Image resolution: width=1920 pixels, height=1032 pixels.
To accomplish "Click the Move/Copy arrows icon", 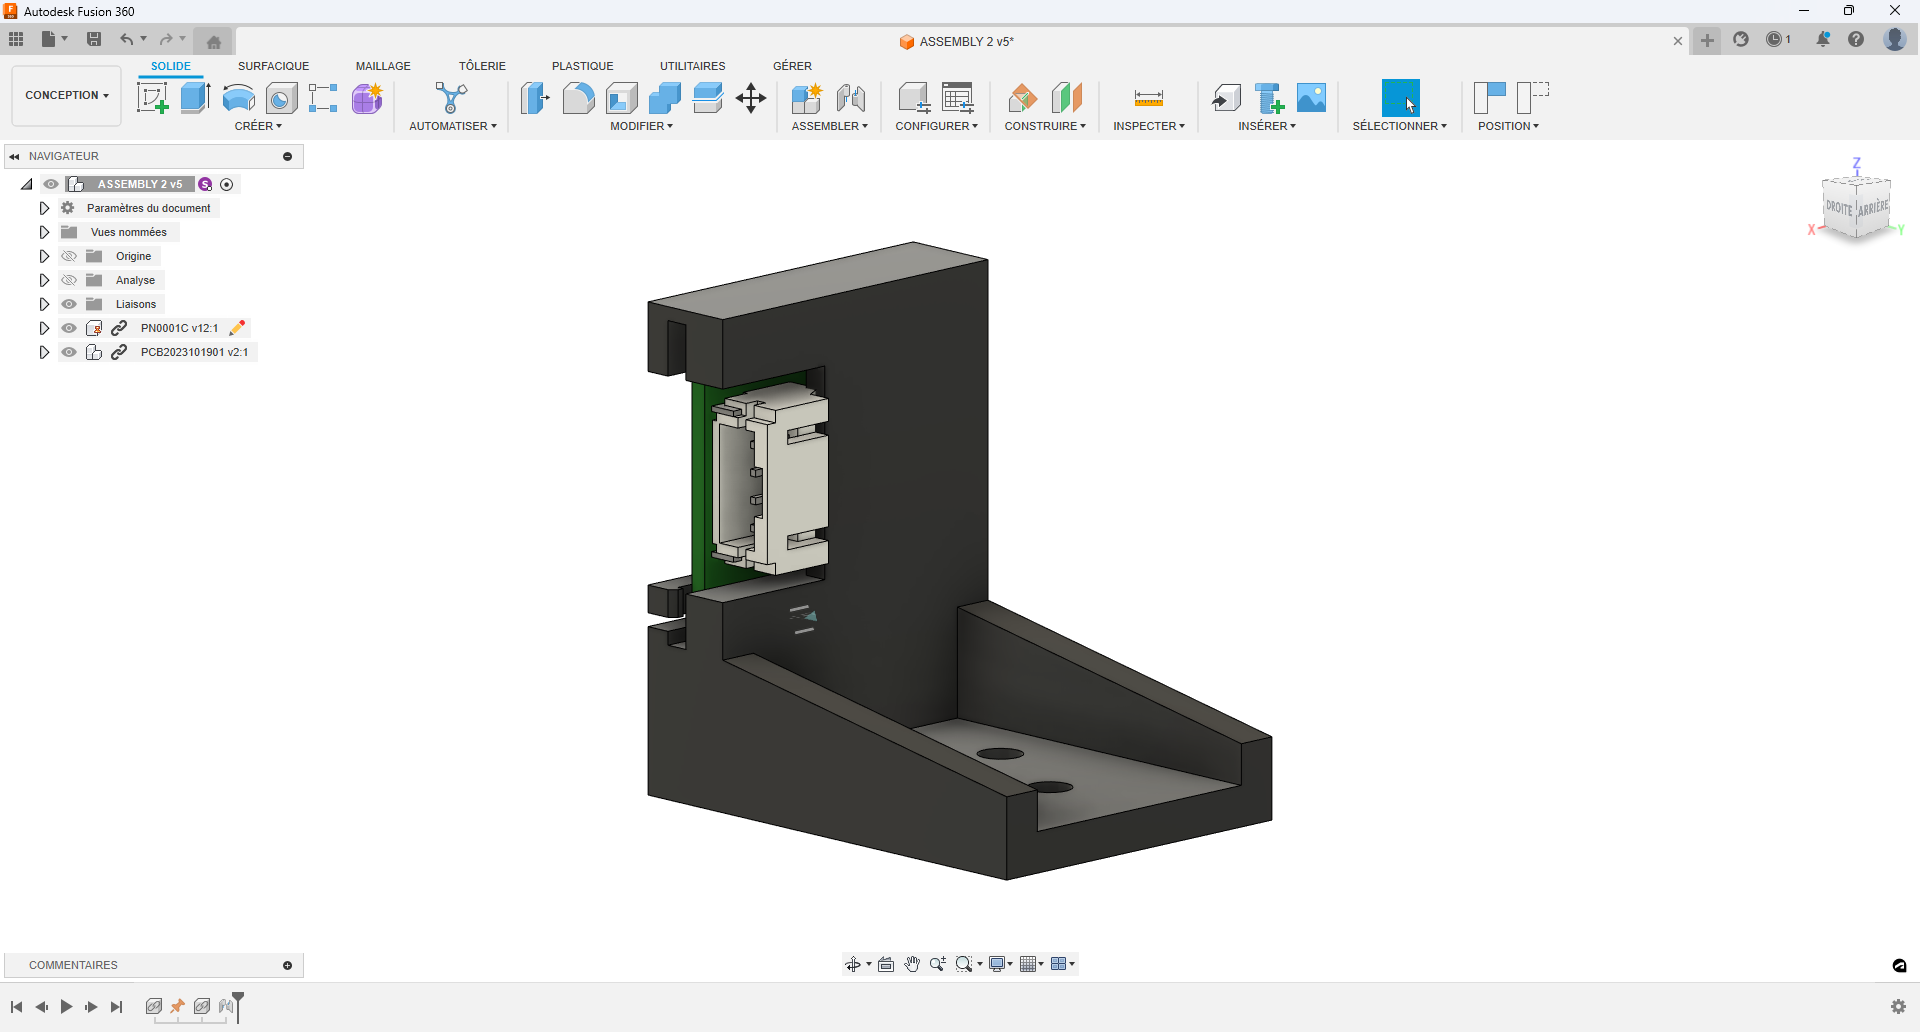I will pos(750,98).
